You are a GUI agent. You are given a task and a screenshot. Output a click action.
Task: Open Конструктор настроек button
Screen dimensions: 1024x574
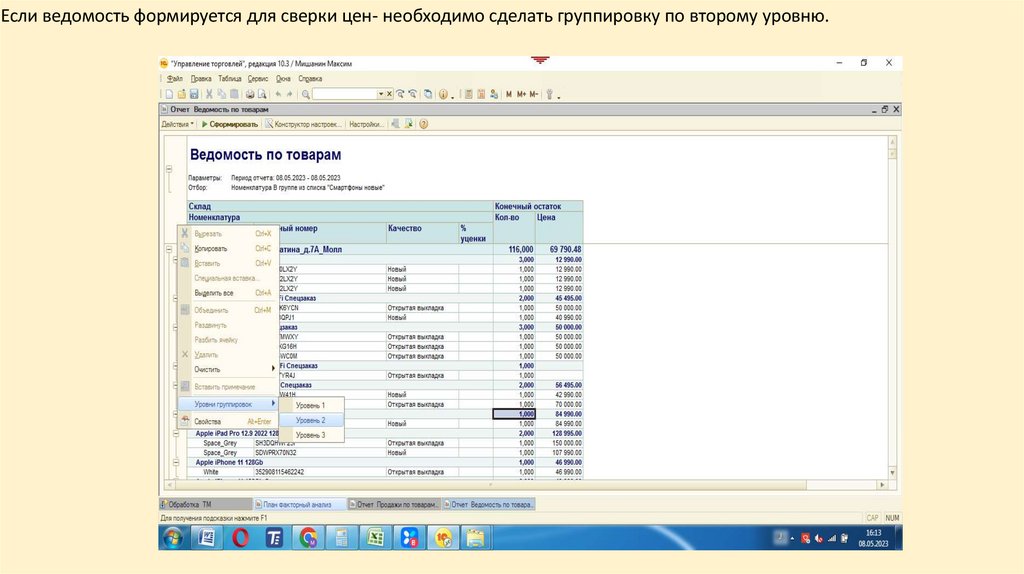click(x=305, y=125)
